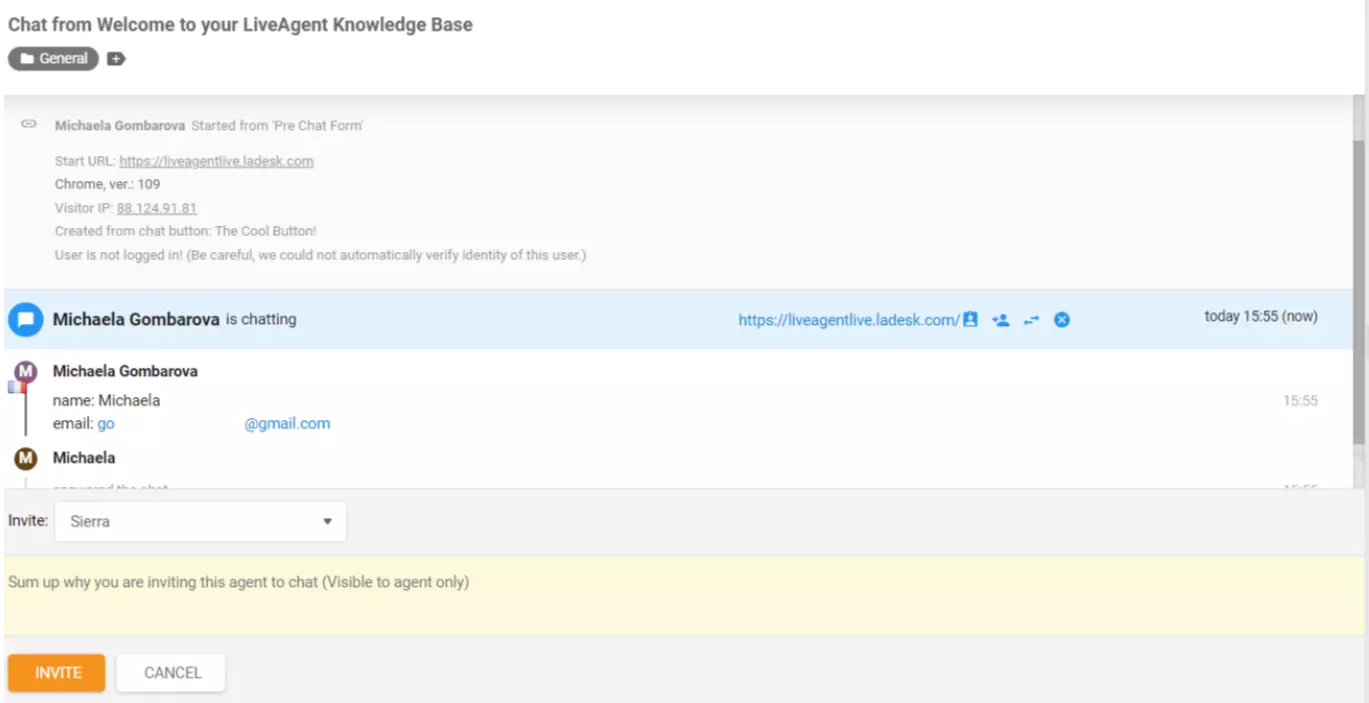The height and width of the screenshot is (703, 1369).
Task: Add a new tag using the plus icon
Action: tap(116, 58)
